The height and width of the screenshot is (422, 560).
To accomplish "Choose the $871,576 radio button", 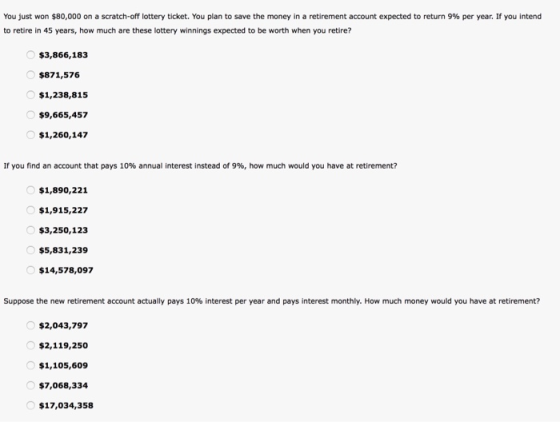I will 31,75.
